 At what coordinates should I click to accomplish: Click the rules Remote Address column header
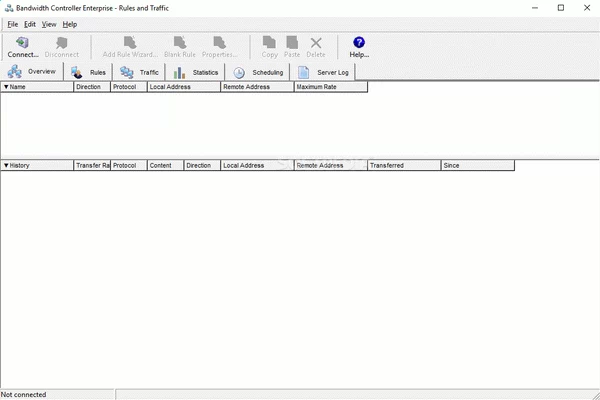coord(257,87)
